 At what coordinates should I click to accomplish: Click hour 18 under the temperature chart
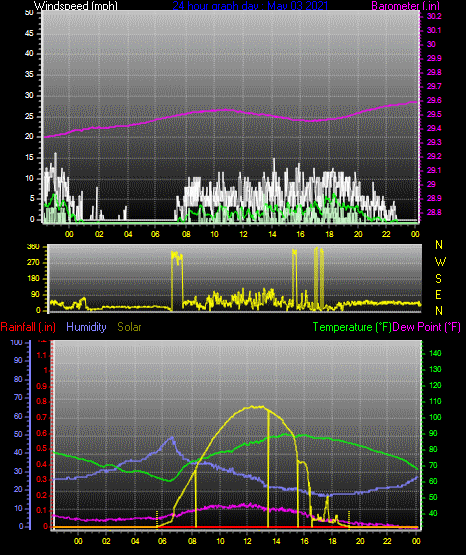pos(332,541)
